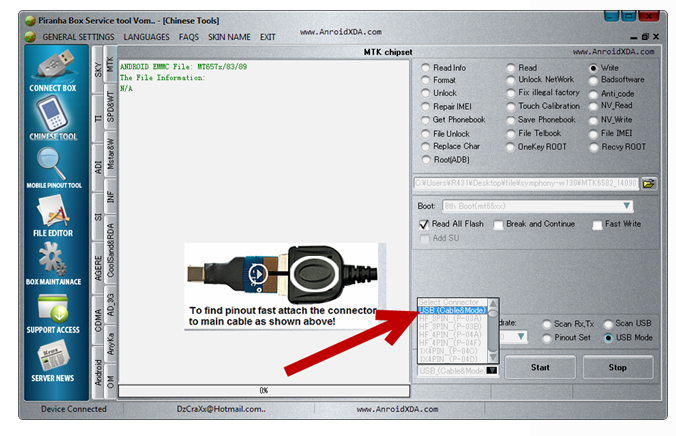Select the Read radio button
The width and height of the screenshot is (676, 436).
(511, 68)
